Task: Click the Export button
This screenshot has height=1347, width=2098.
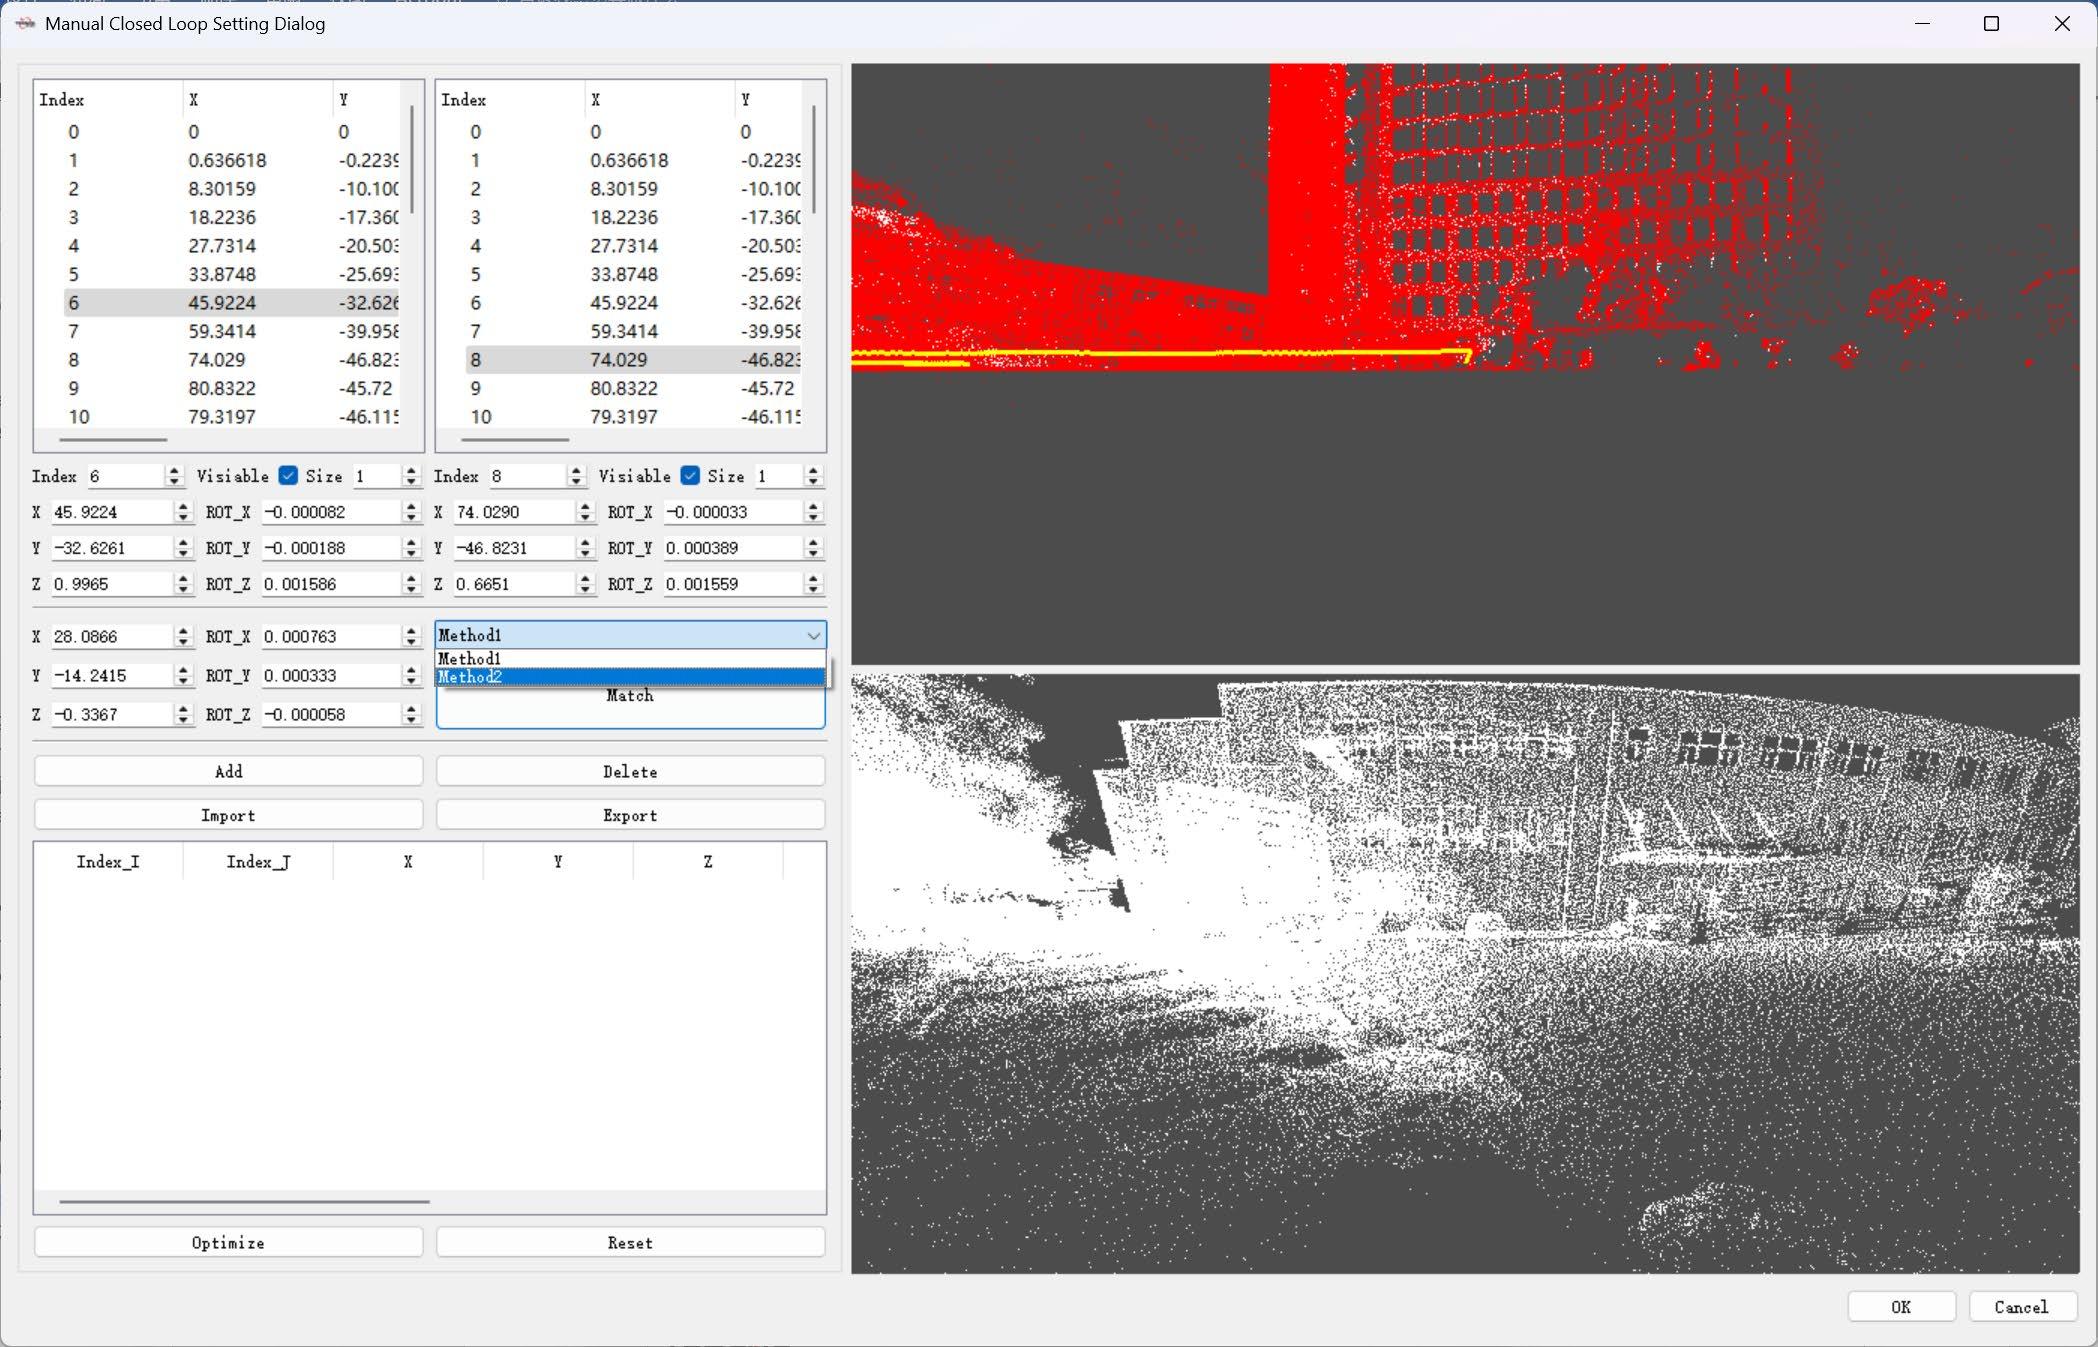Action: pos(630,815)
